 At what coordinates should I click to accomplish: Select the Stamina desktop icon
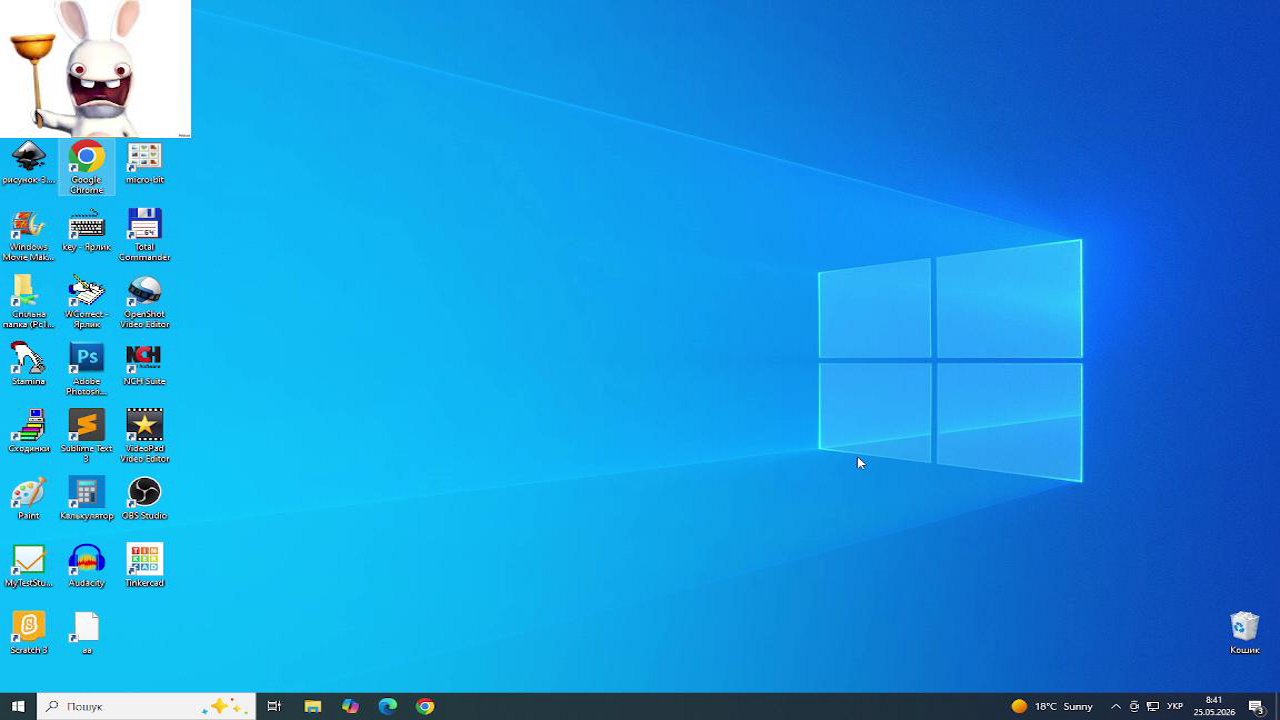coord(28,365)
